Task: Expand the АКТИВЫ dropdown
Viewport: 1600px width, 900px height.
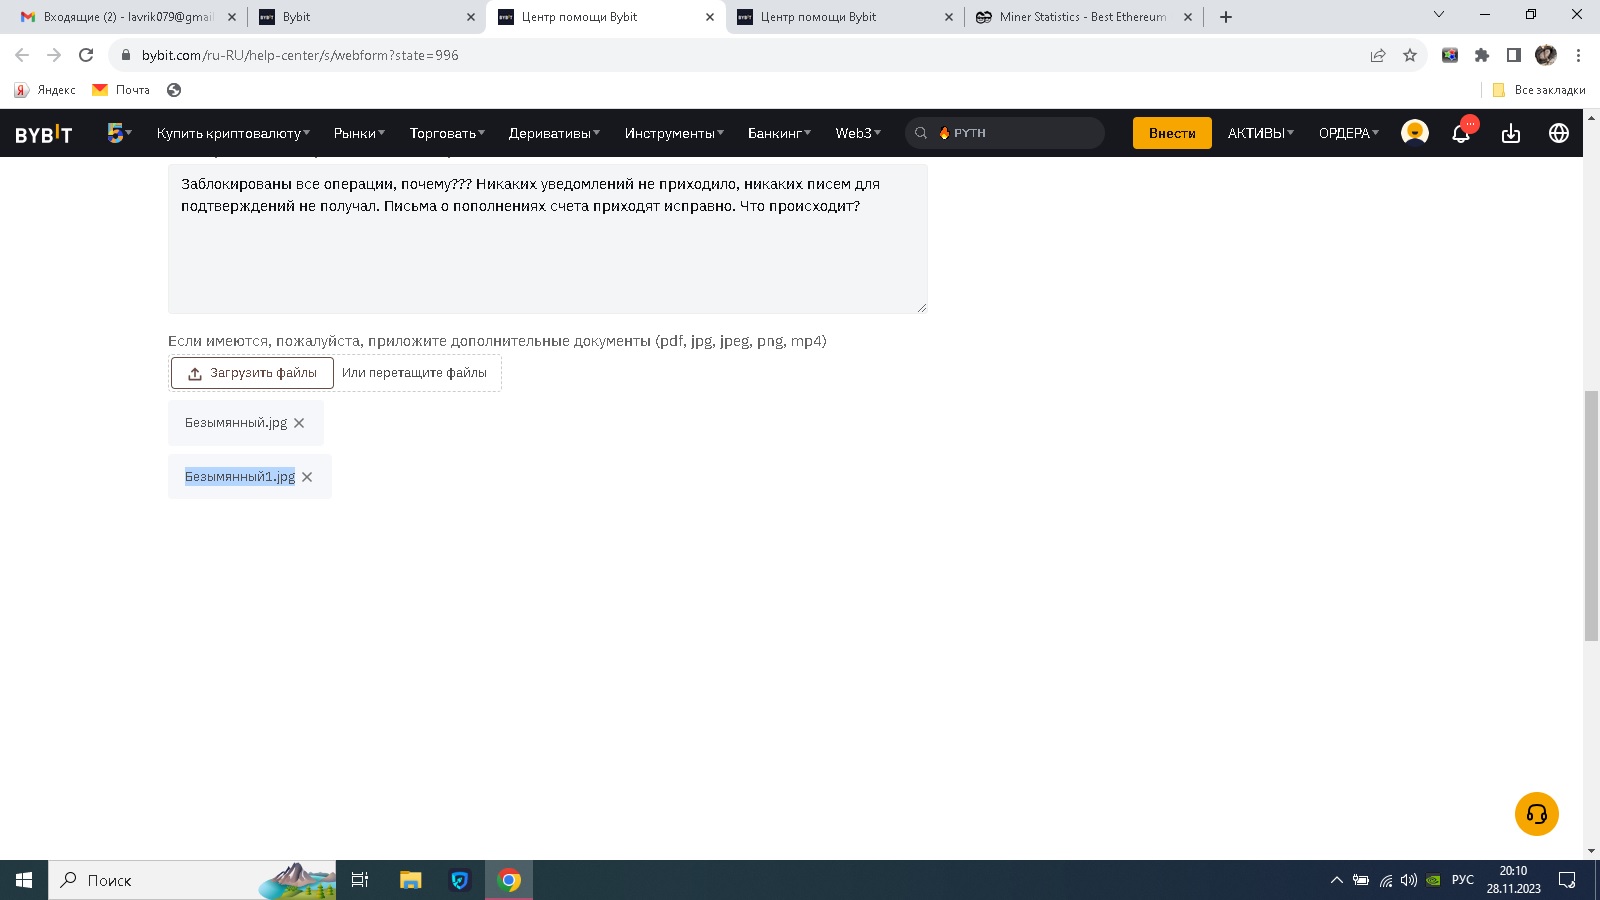Action: [x=1260, y=133]
